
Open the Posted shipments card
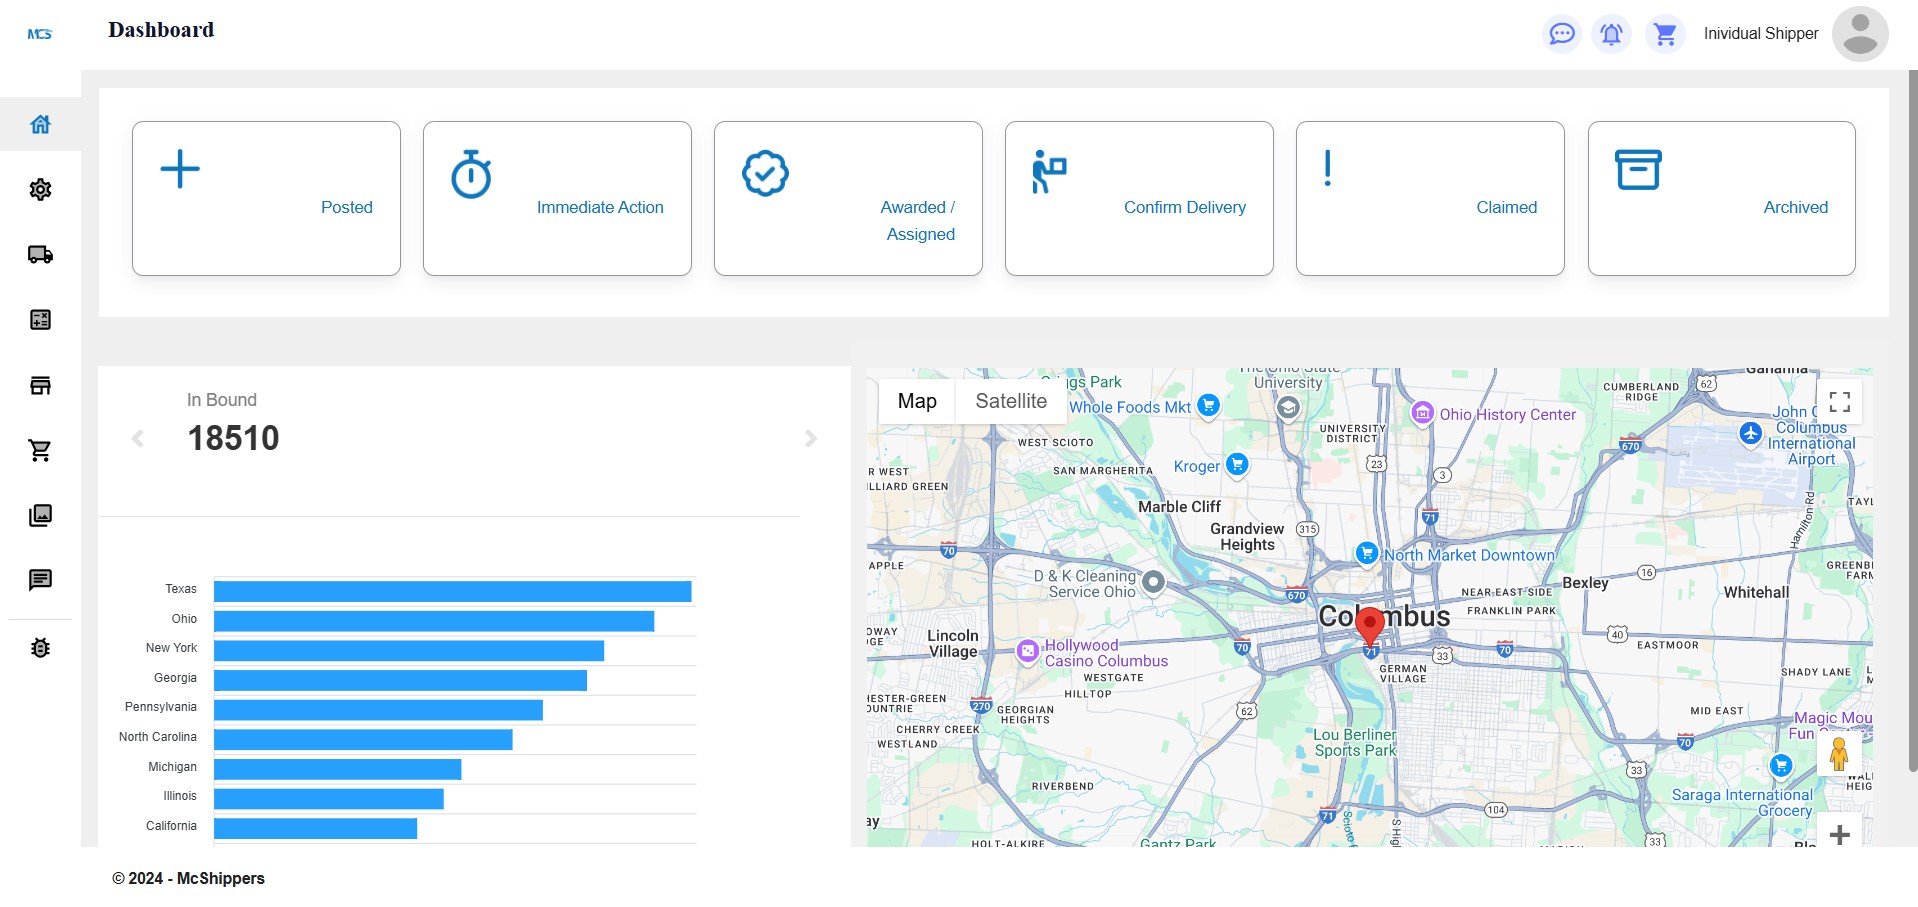pyautogui.click(x=266, y=198)
